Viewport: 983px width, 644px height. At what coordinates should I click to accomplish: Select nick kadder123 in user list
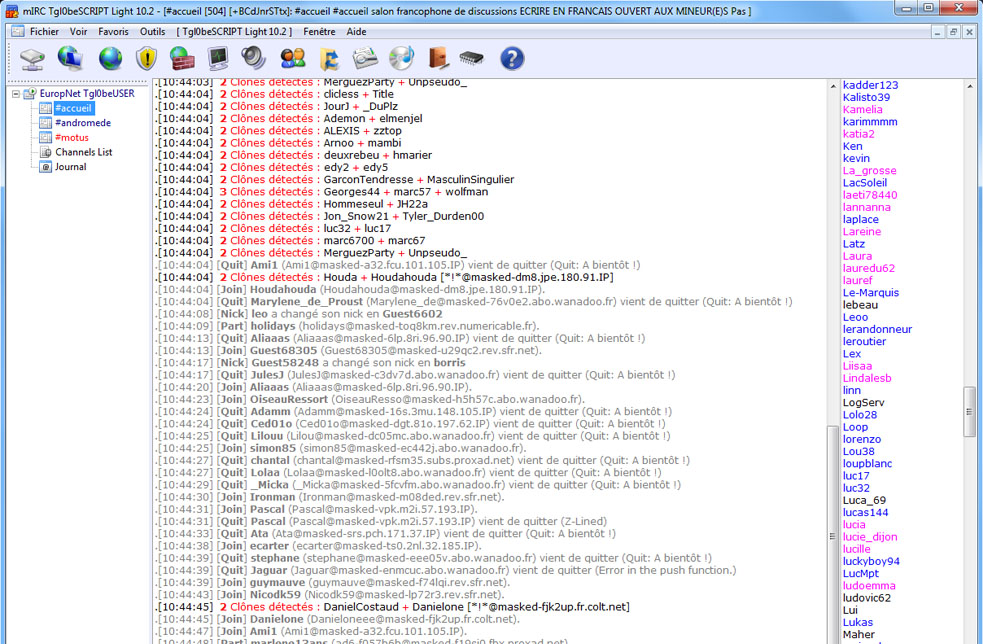870,85
